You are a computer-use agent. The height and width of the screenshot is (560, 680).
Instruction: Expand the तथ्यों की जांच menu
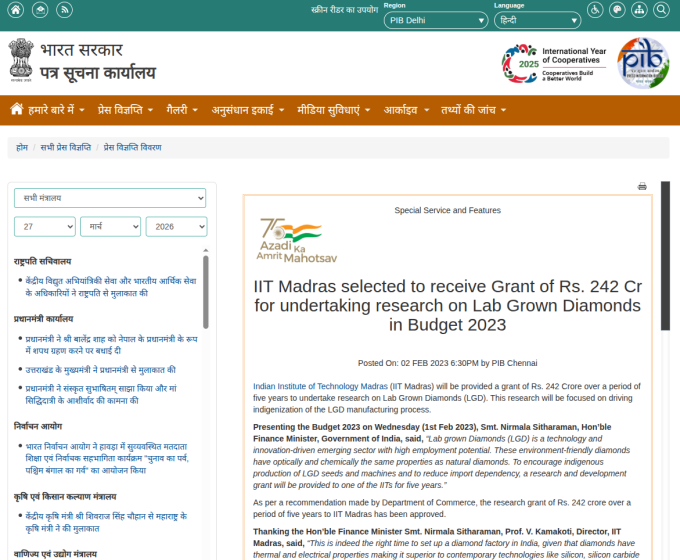[474, 110]
